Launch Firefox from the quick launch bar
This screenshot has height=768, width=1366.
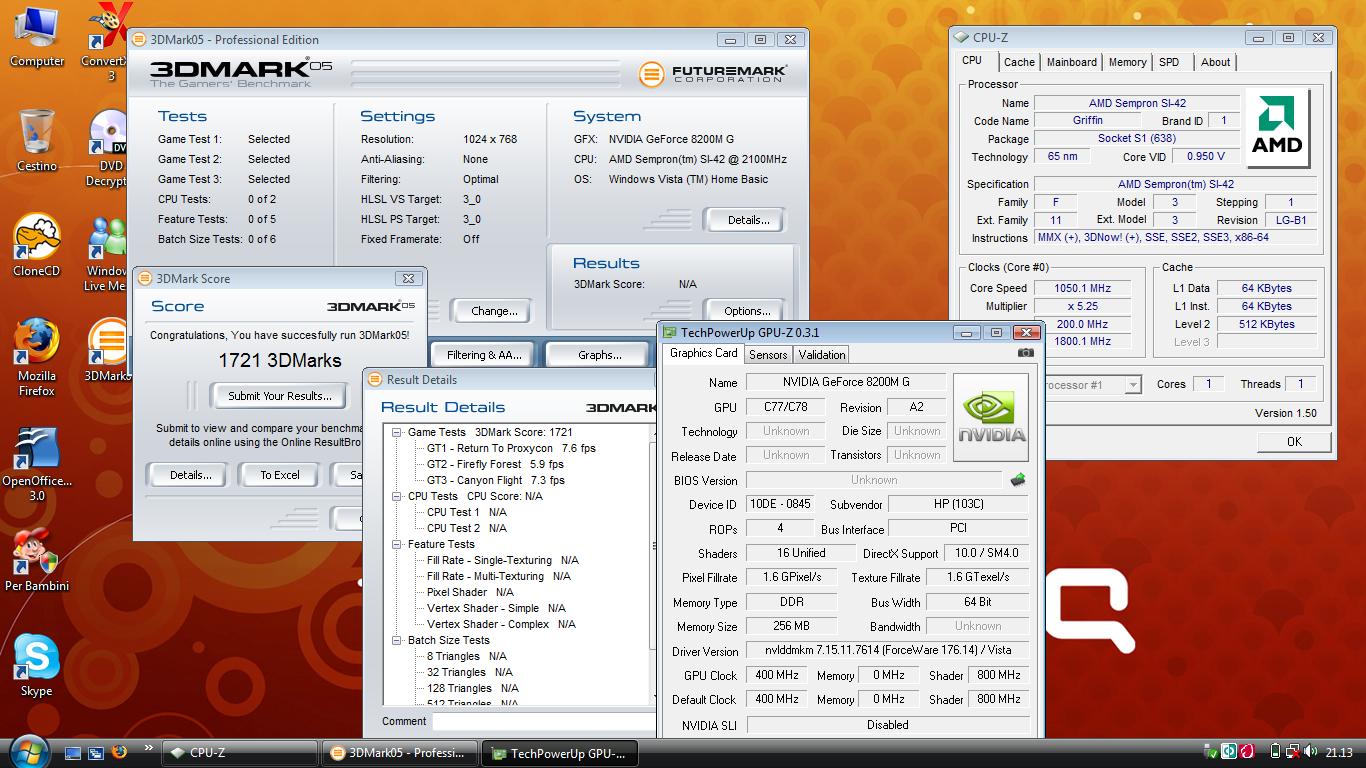(x=119, y=751)
